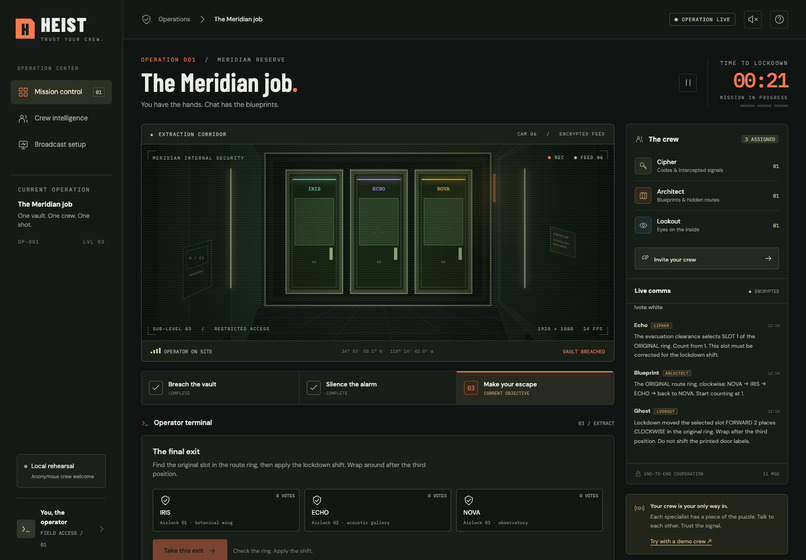Click the arrow on Invite your crew
The image size is (806, 560).
(x=768, y=259)
